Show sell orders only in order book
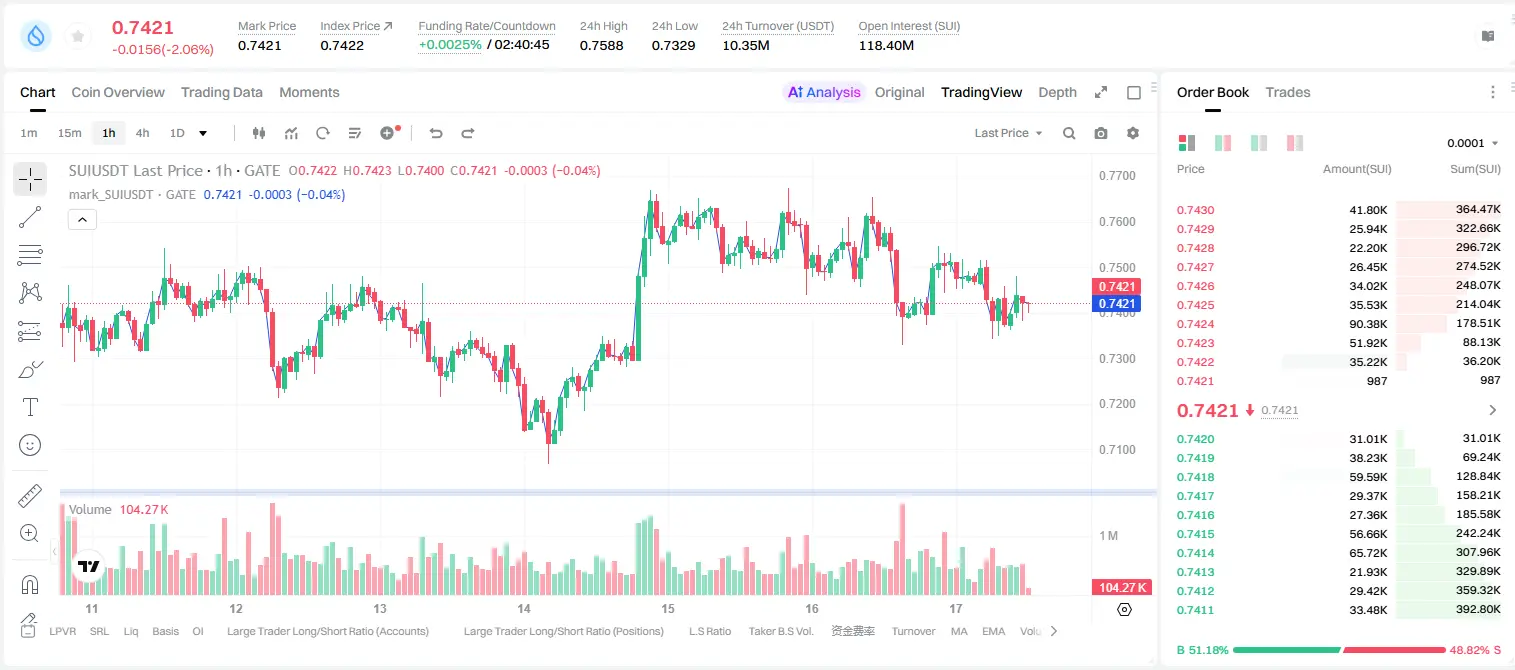 tap(1295, 143)
